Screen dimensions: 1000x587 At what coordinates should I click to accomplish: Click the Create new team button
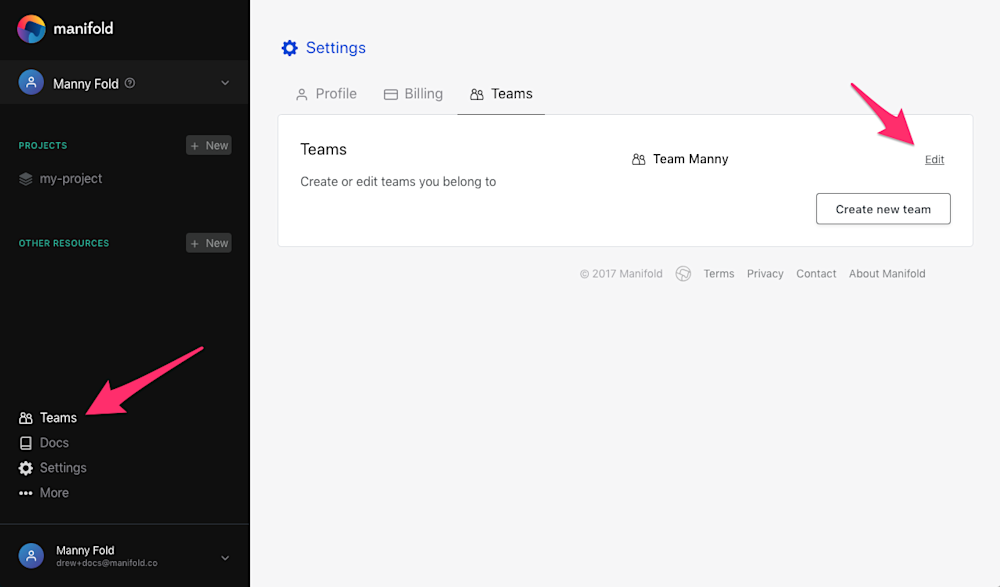click(883, 209)
